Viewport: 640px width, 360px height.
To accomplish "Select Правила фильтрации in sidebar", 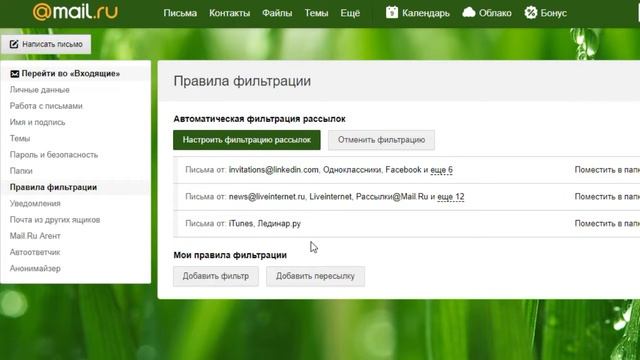I will tap(53, 187).
